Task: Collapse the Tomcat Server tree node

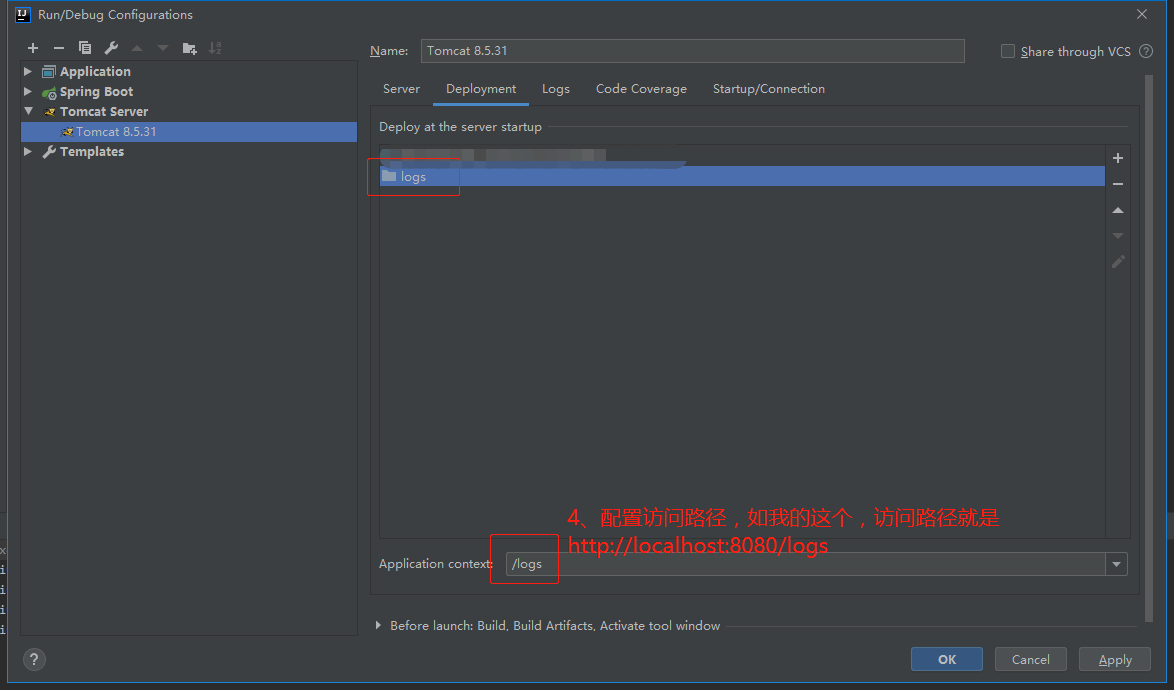Action: coord(28,111)
